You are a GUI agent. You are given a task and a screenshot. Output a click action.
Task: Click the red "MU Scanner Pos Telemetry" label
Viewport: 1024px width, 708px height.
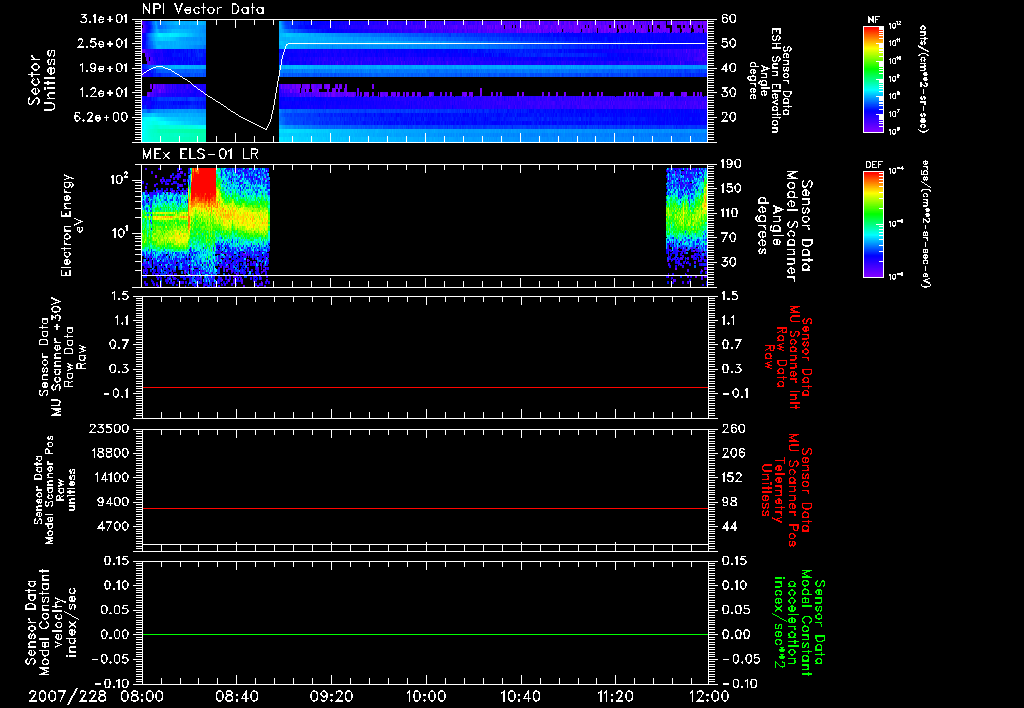(x=786, y=490)
